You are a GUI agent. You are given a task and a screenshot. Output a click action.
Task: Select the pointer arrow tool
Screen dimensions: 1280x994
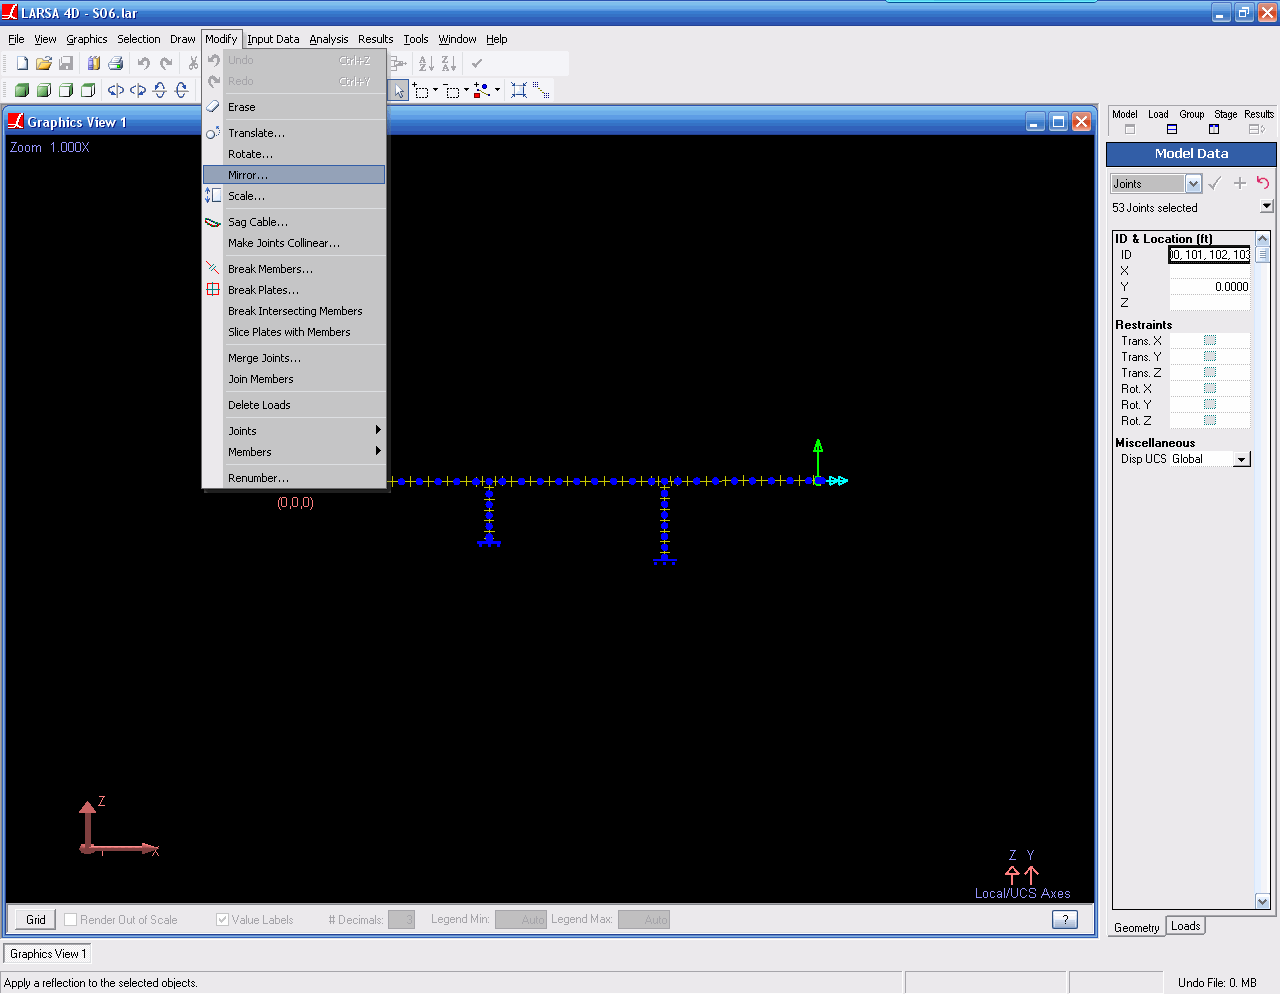click(x=399, y=91)
